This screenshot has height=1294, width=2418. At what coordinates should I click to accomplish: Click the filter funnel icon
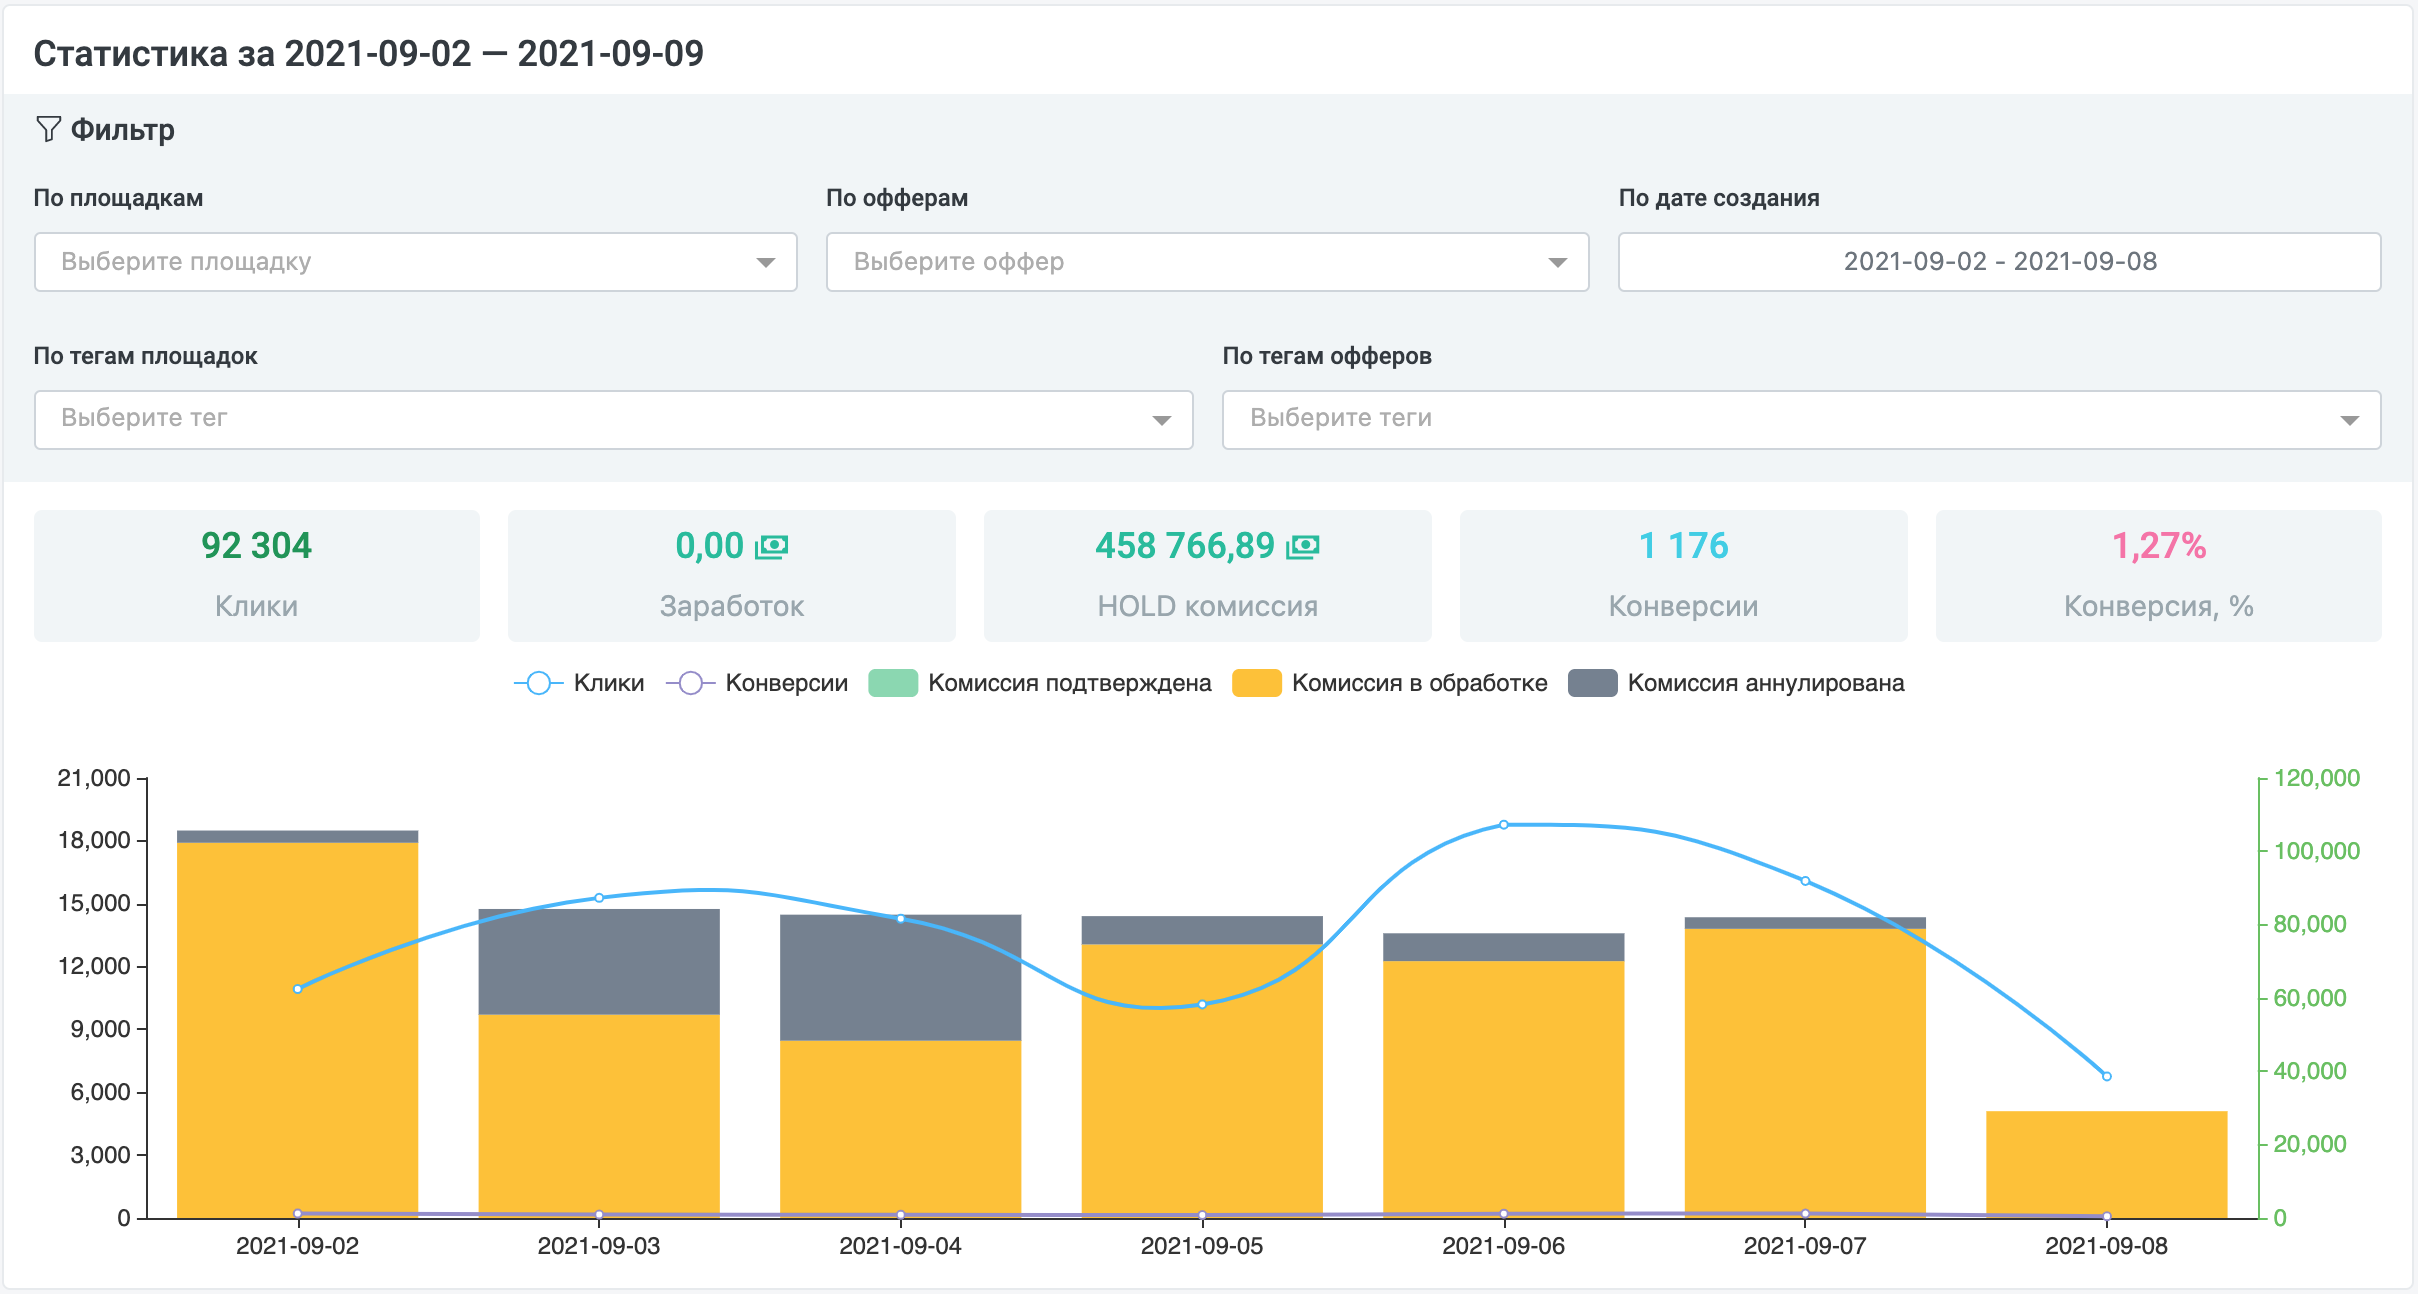48,129
